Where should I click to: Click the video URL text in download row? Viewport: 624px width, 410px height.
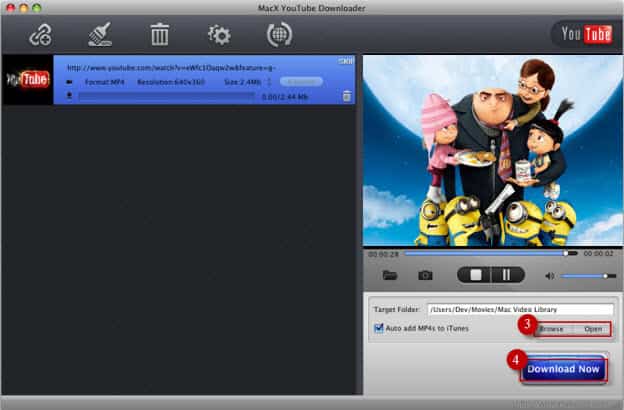pos(171,68)
